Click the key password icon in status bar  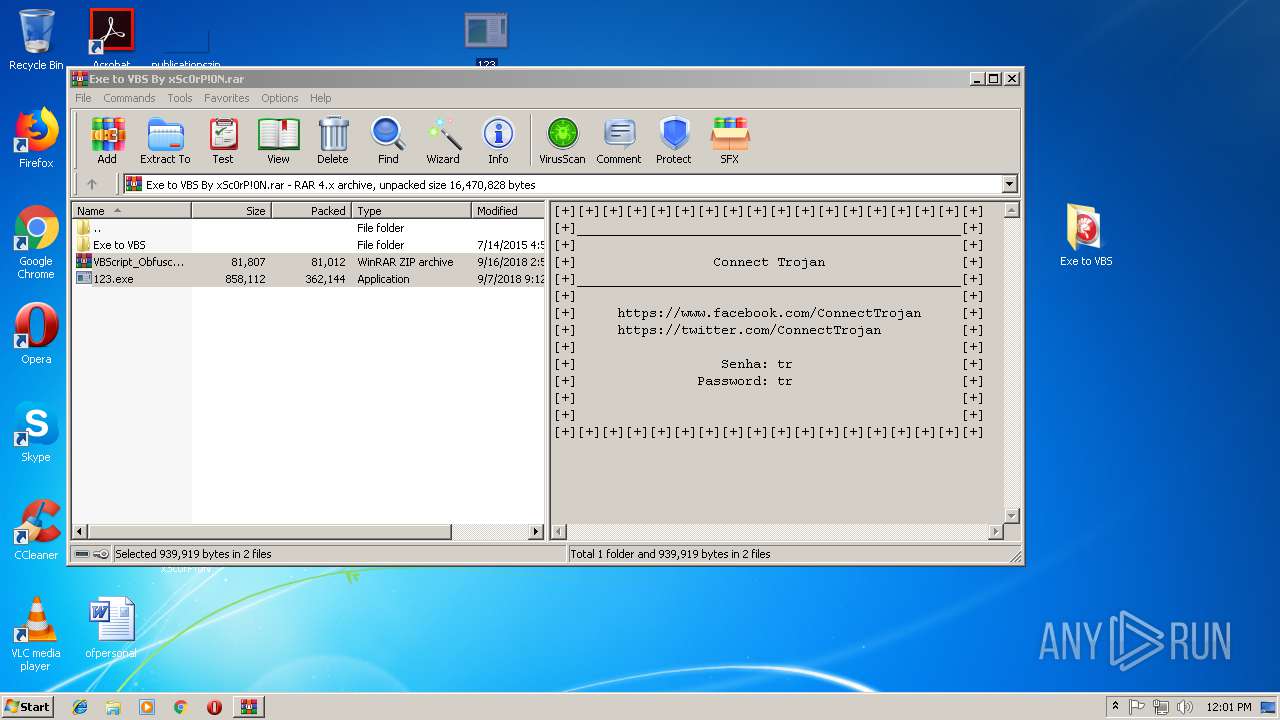101,553
